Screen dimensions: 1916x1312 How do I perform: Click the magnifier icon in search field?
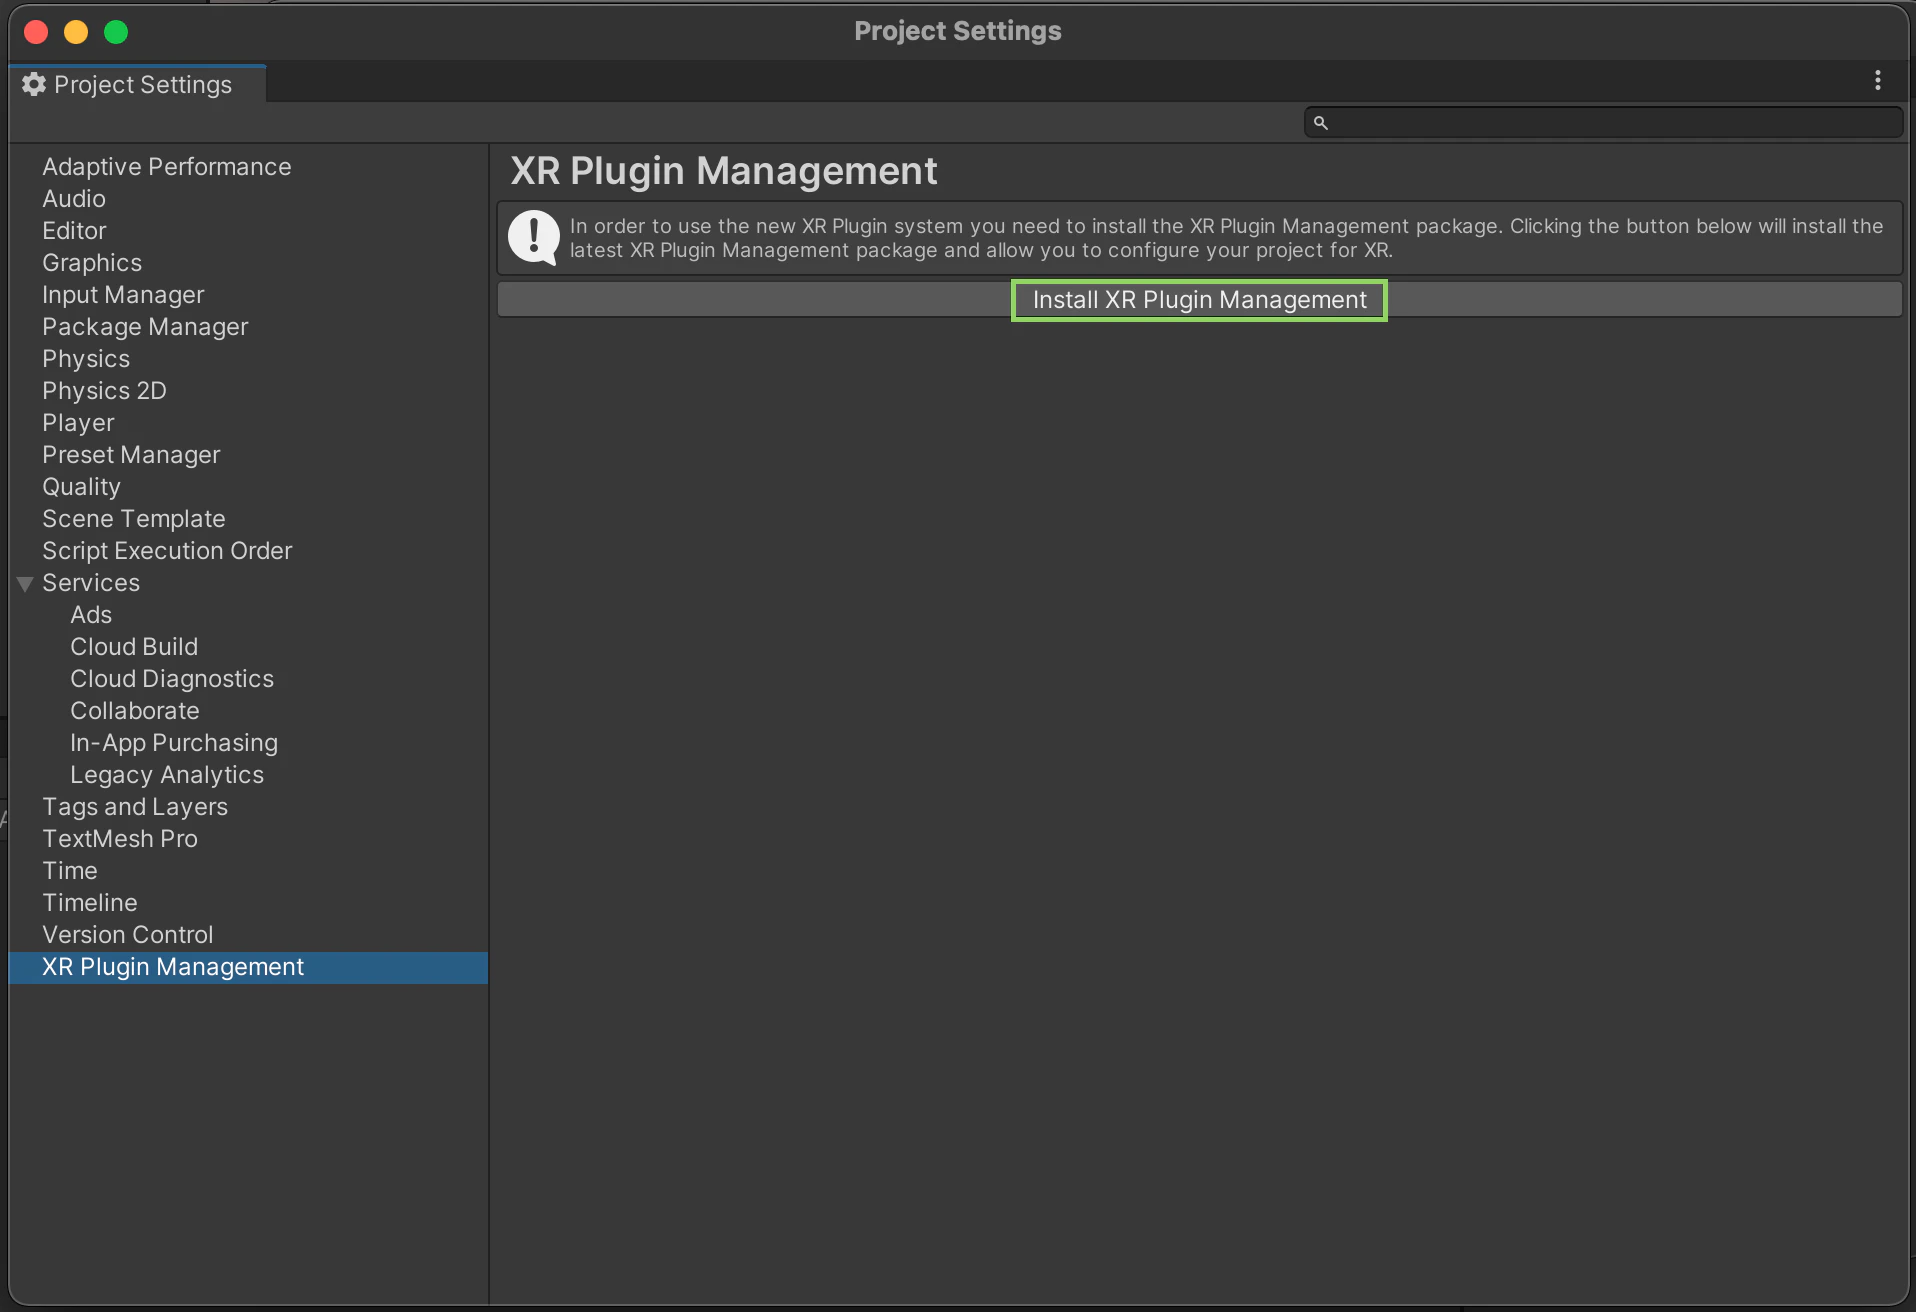[1320, 123]
